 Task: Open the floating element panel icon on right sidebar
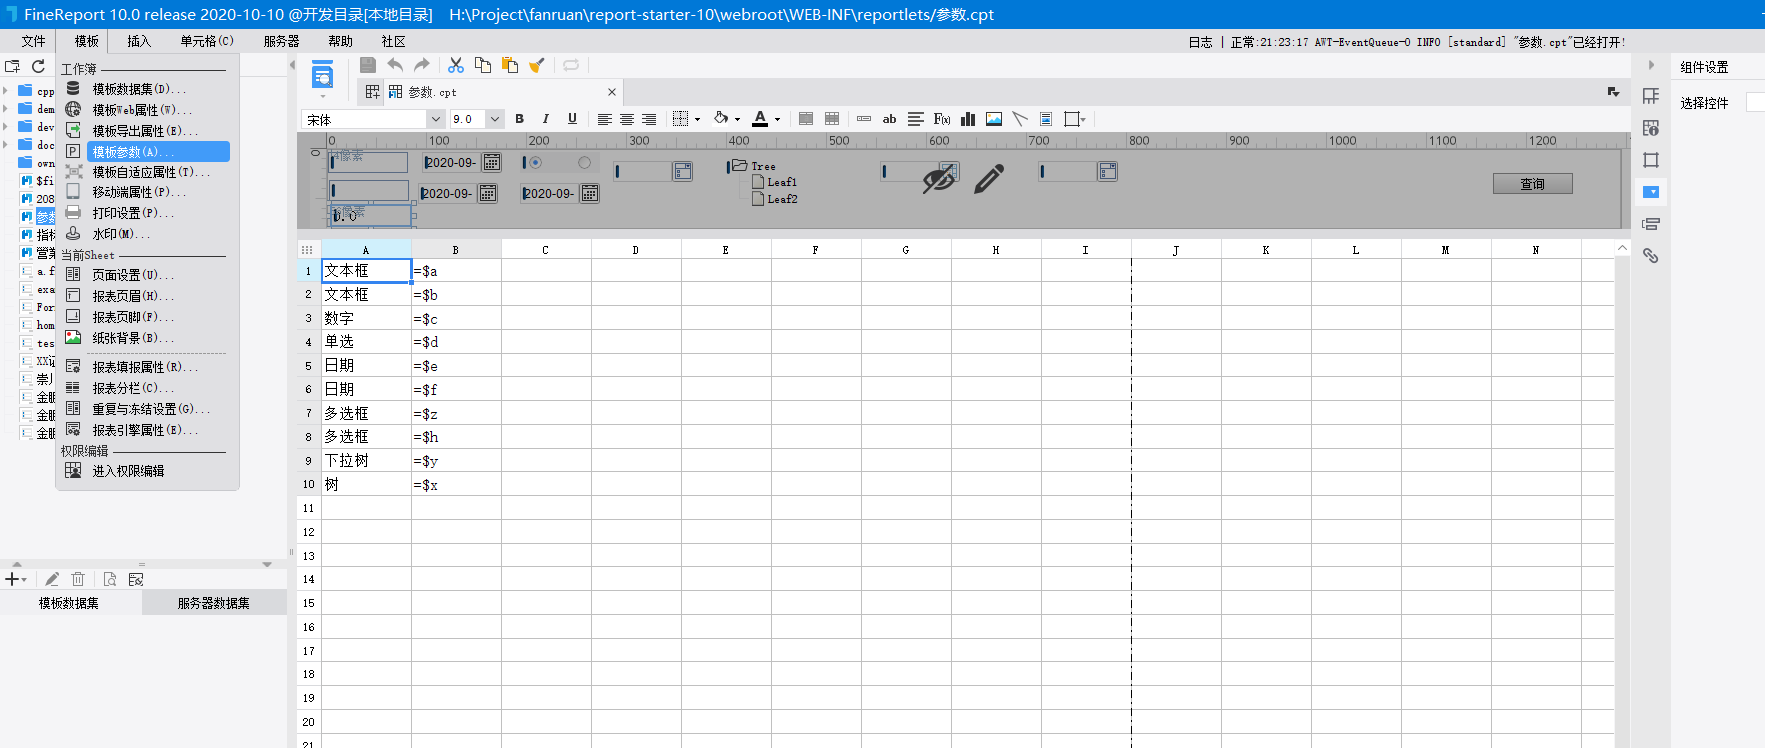coord(1651,160)
